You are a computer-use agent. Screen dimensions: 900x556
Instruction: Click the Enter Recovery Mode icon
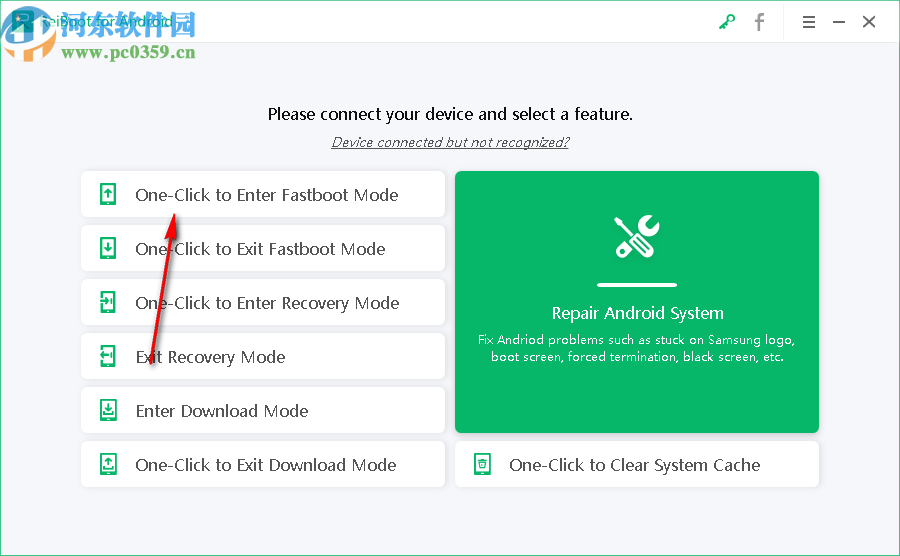coord(108,302)
